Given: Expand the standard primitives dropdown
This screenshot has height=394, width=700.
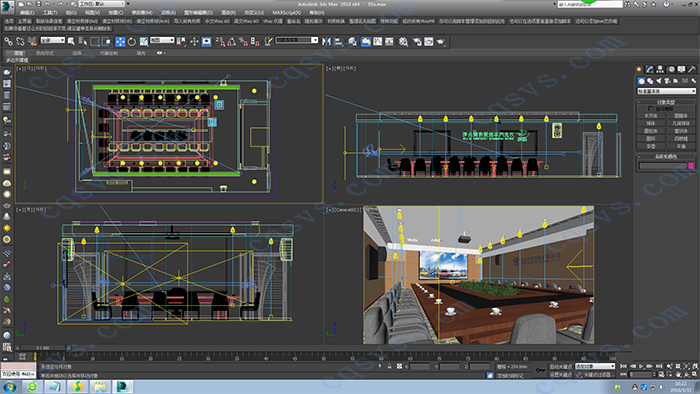Looking at the screenshot, I should pos(667,91).
